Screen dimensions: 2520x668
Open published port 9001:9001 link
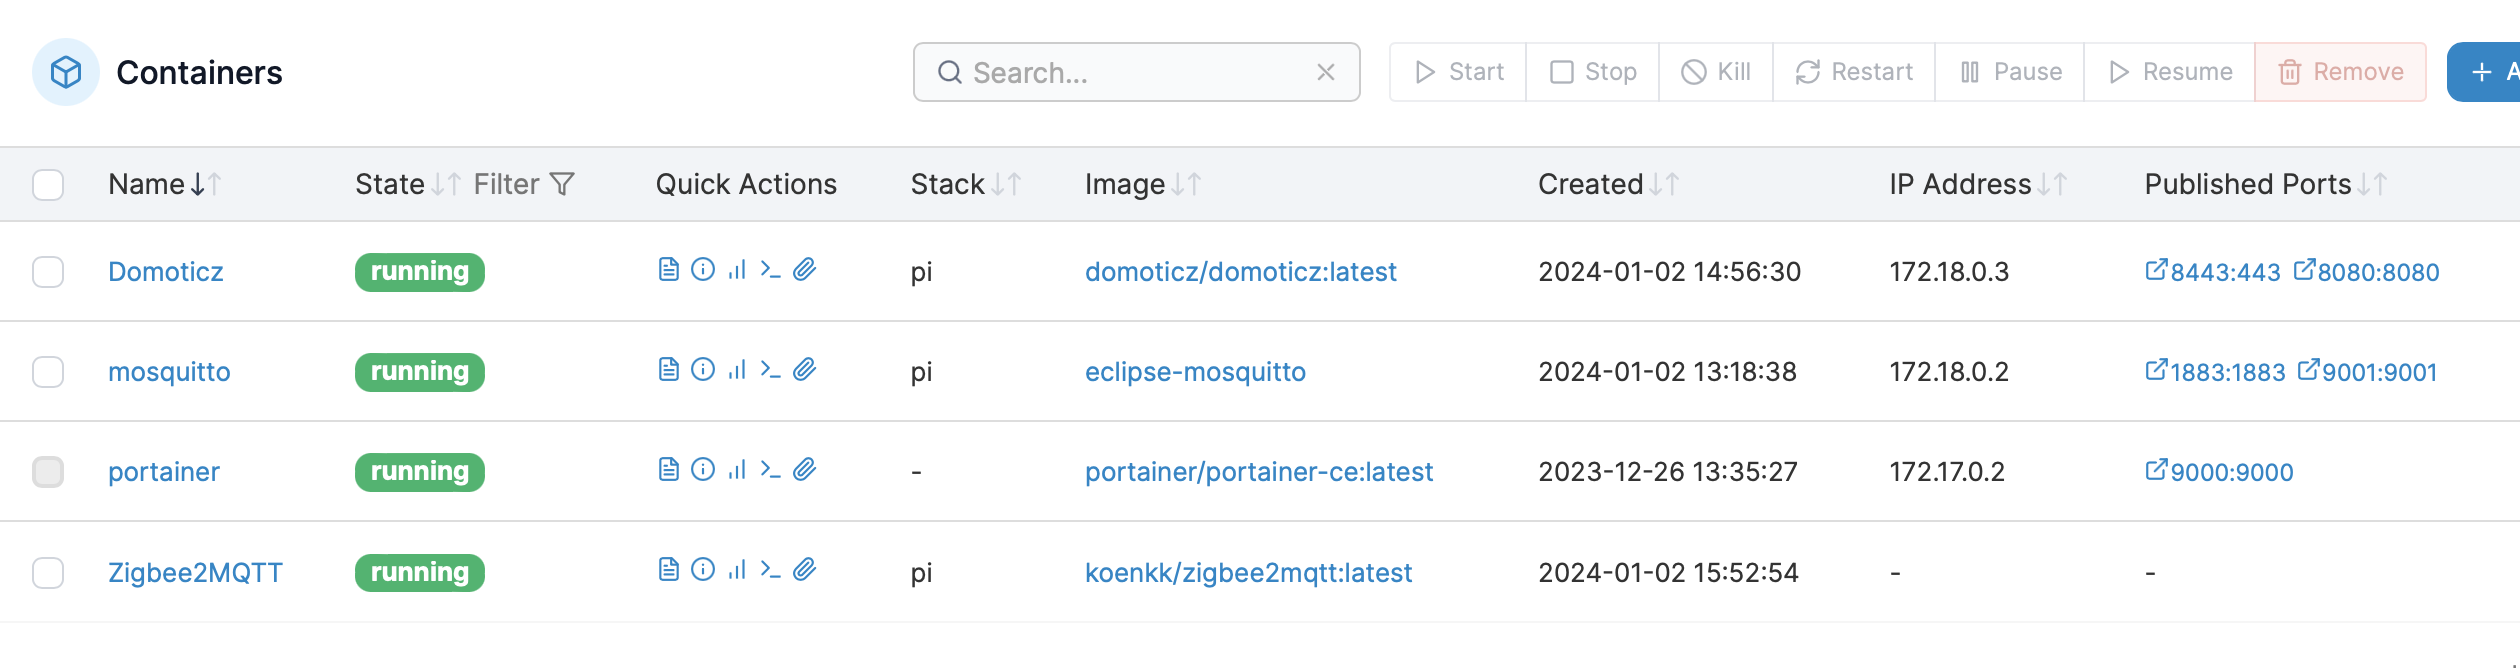click(2367, 372)
